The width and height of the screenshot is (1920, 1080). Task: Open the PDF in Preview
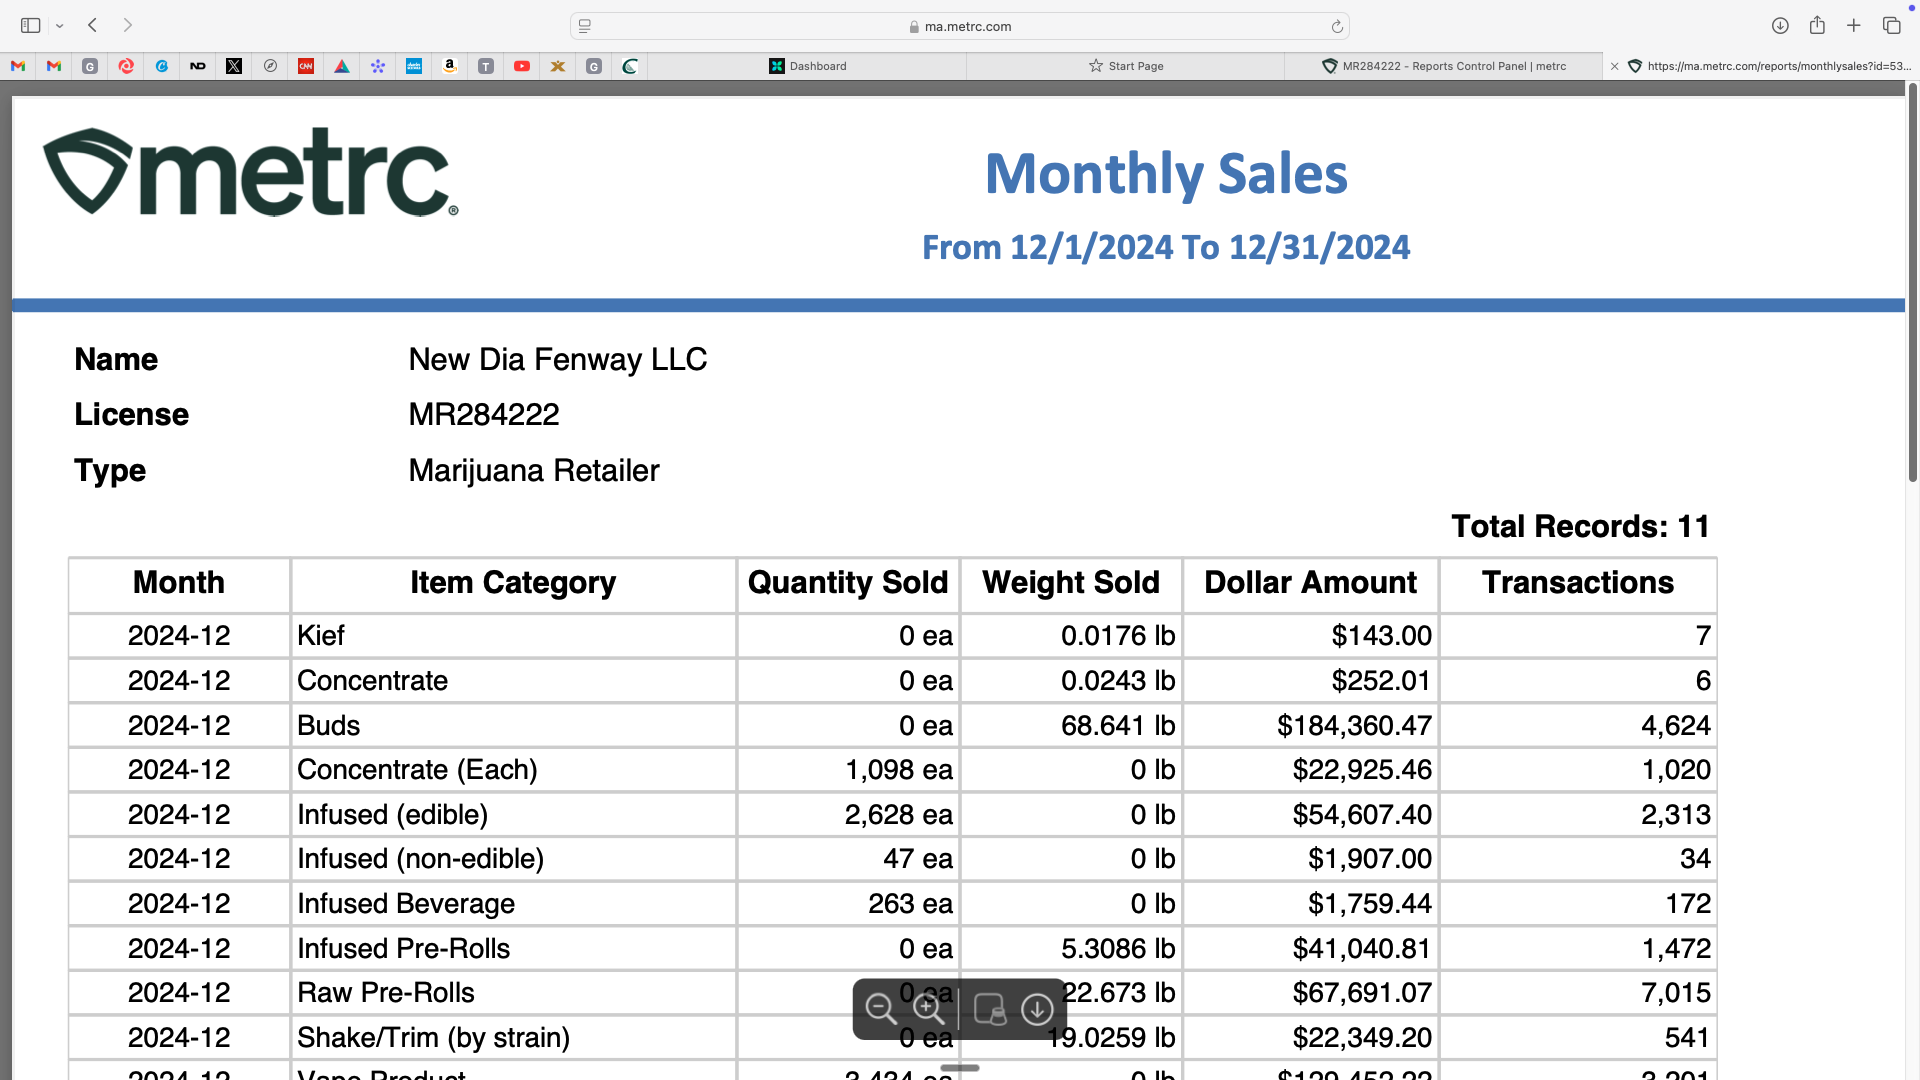click(x=990, y=1009)
